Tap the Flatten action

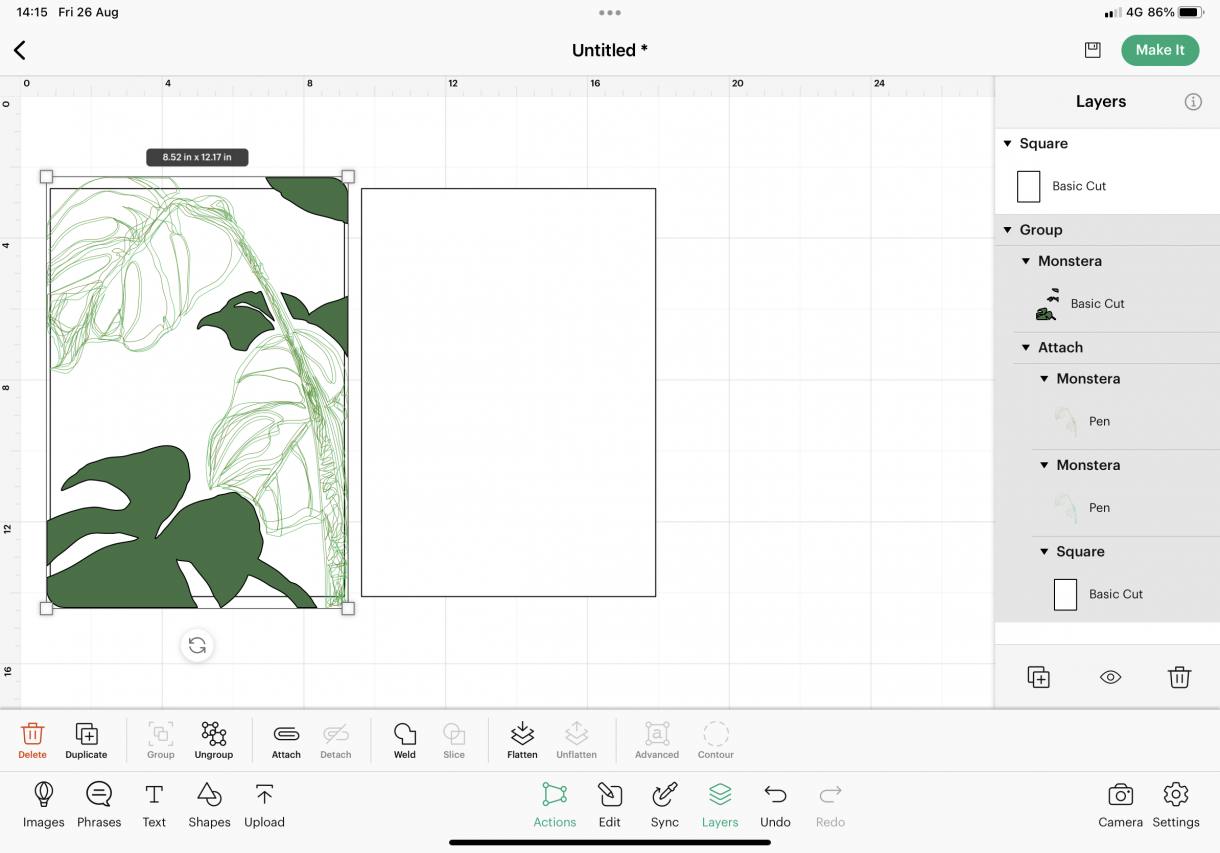point(522,741)
